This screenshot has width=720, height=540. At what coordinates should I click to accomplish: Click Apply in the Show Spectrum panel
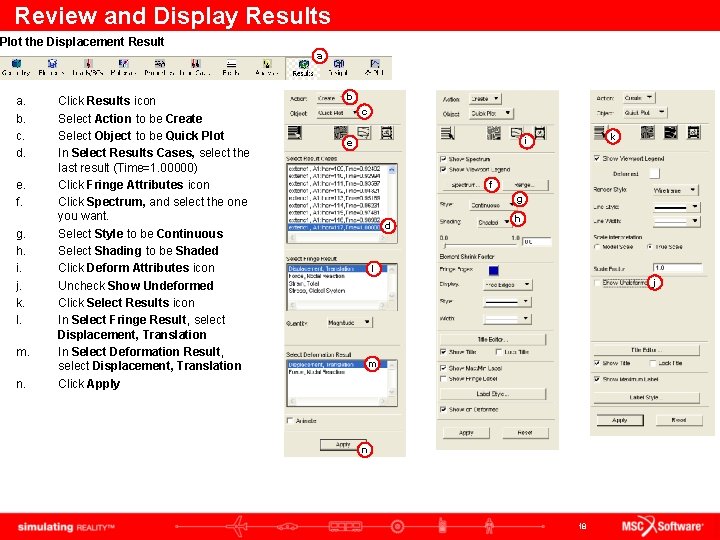click(x=466, y=433)
